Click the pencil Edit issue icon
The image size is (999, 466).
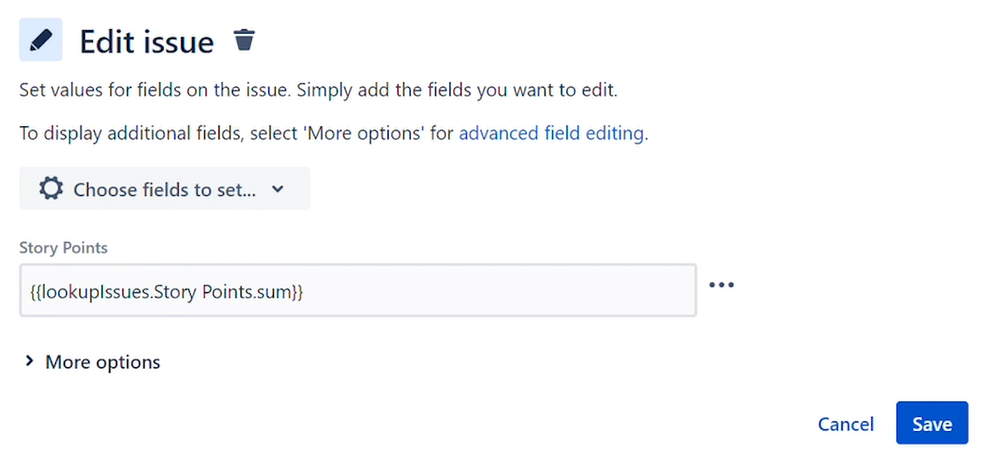pos(41,40)
